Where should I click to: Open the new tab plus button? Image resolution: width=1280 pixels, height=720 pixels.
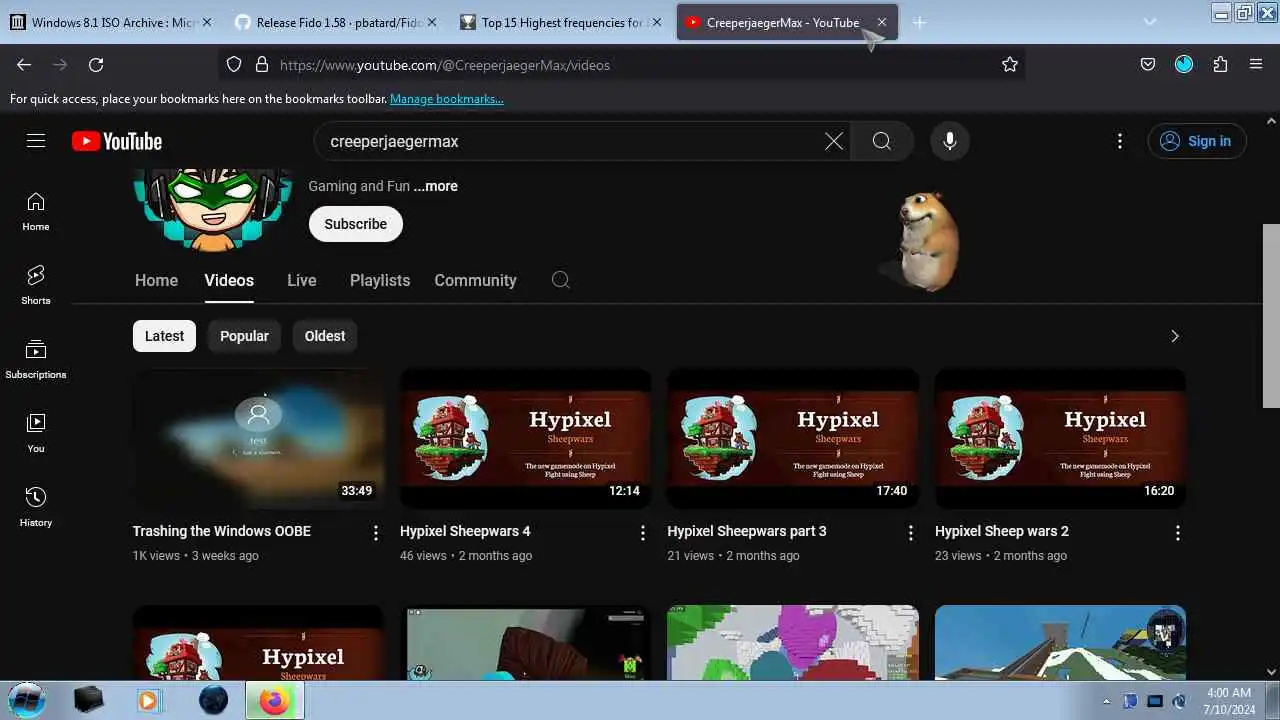(x=919, y=22)
